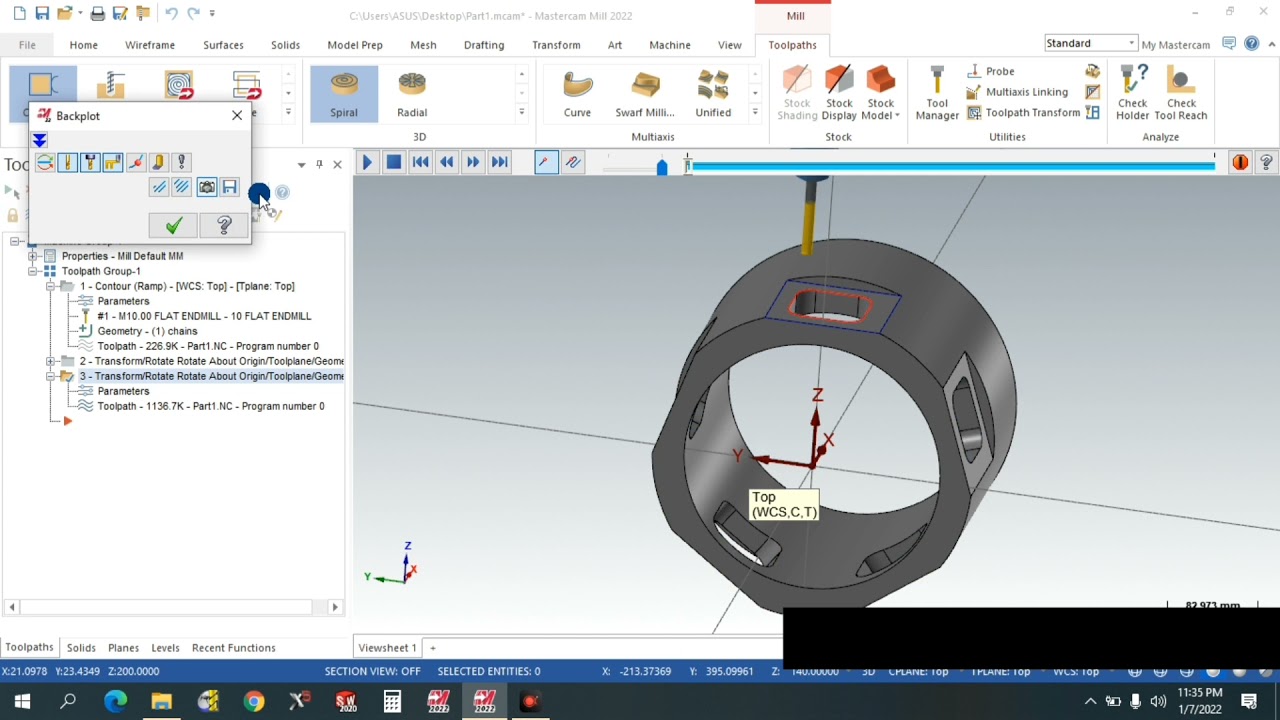
Task: Open the Home ribbon tab
Action: 84,45
